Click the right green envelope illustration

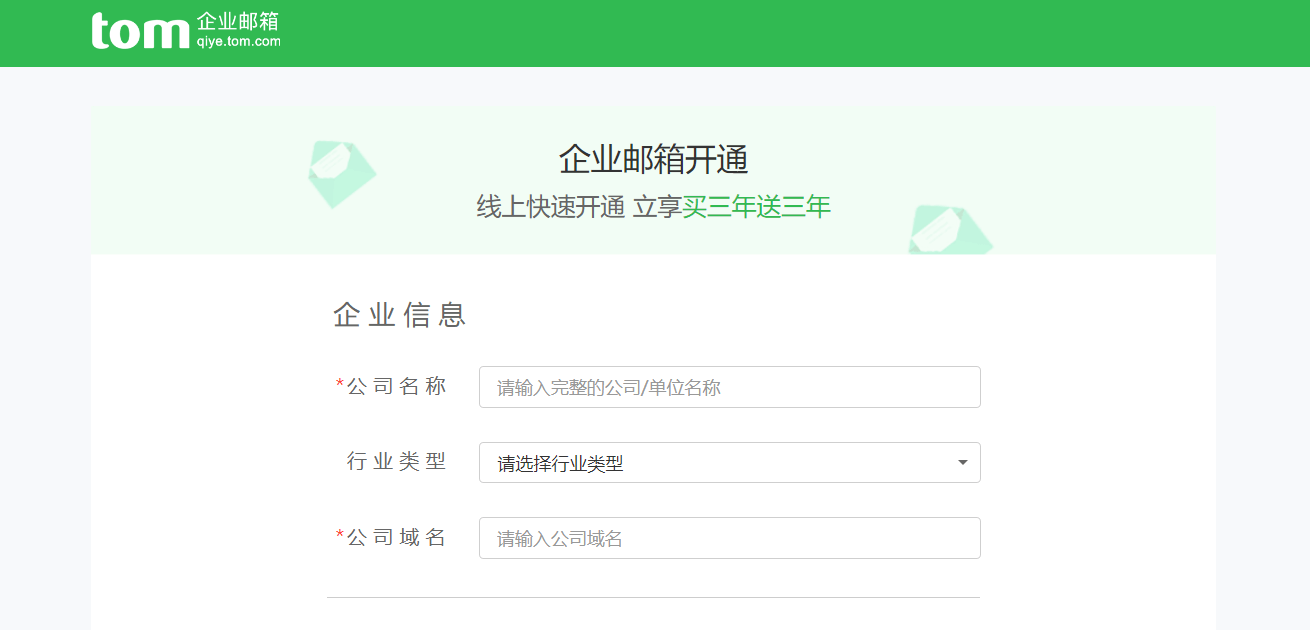point(949,230)
